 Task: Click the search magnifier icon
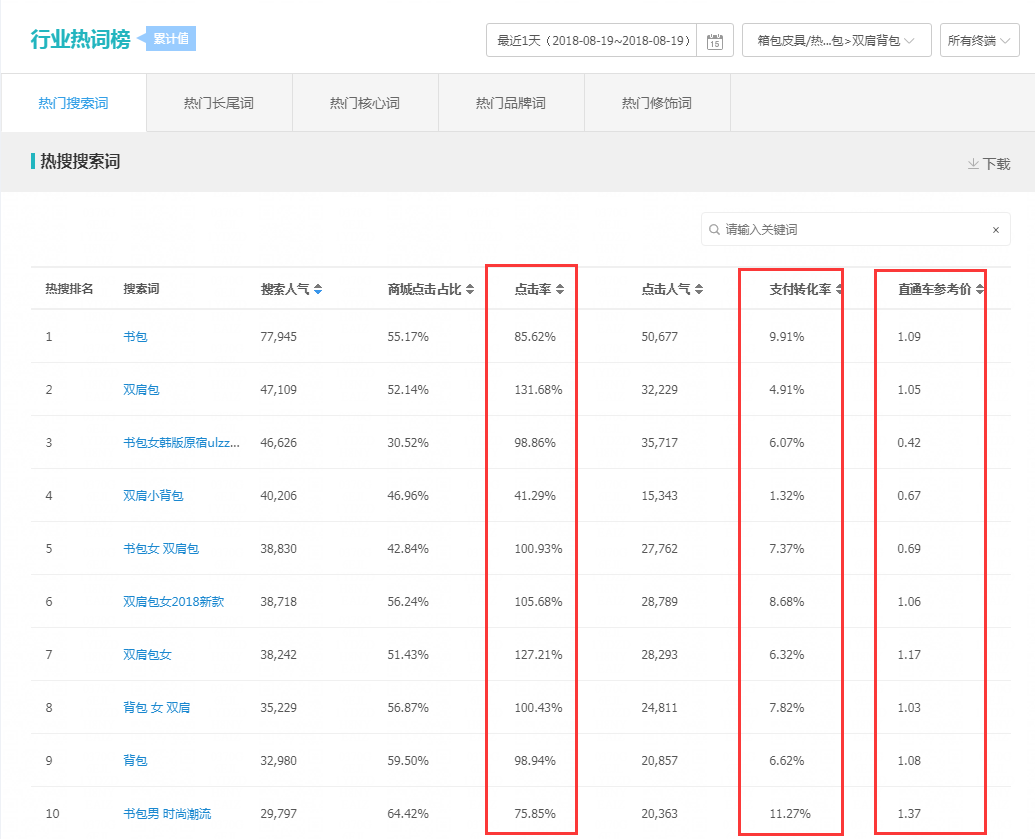(x=714, y=230)
